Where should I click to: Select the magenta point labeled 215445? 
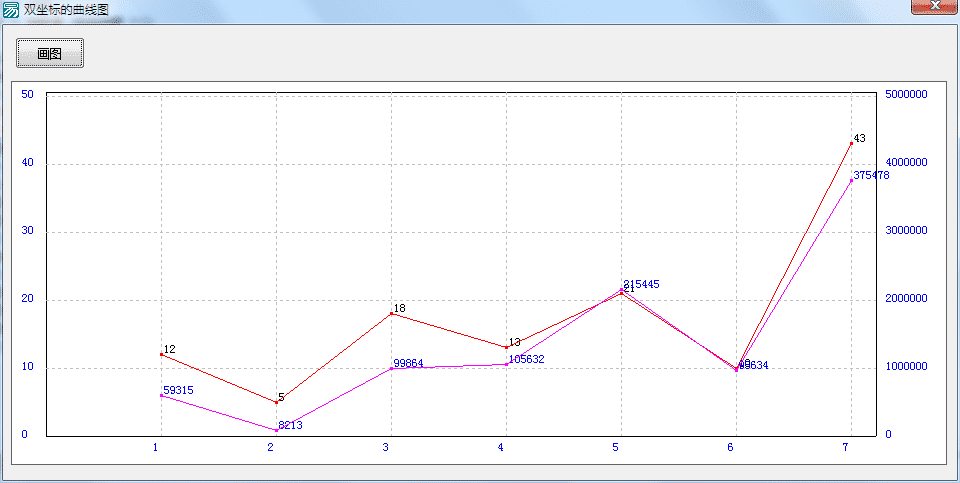point(621,290)
